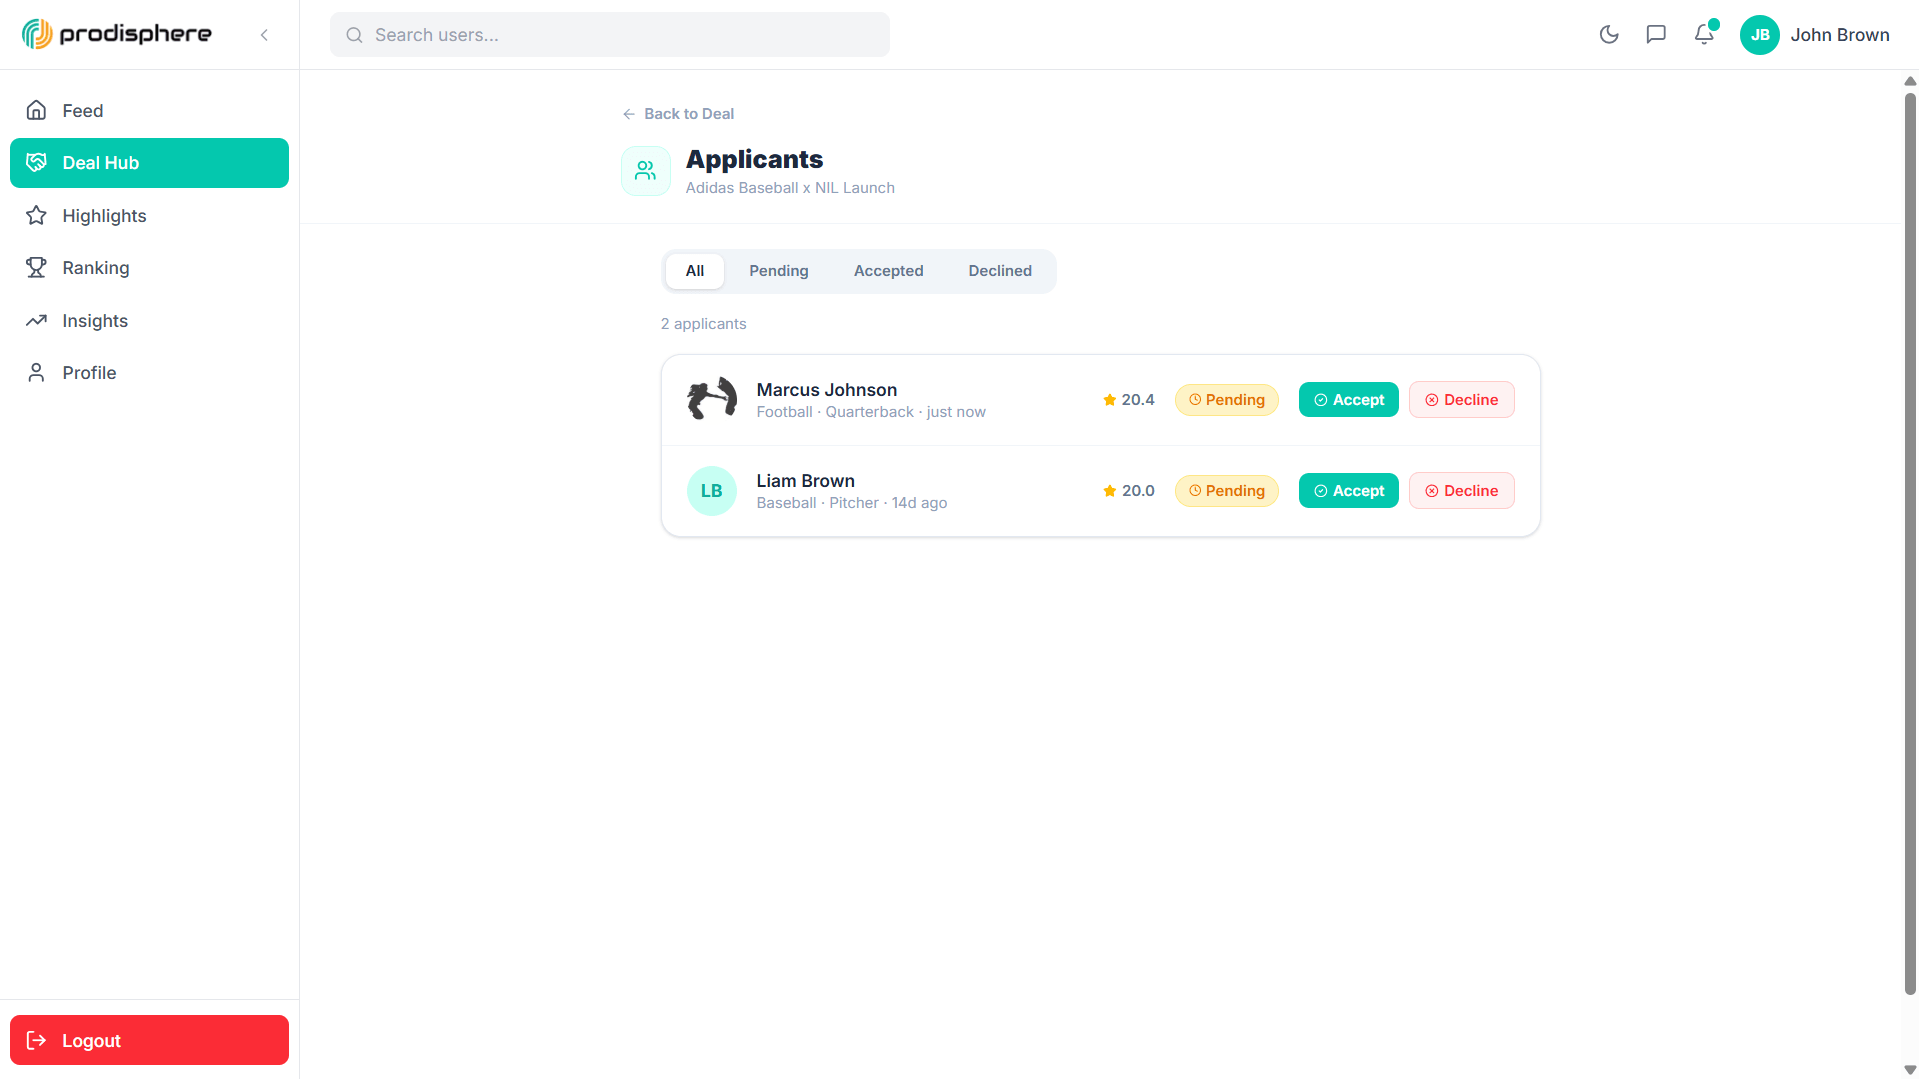
Task: Switch to the Pending tab
Action: point(778,270)
